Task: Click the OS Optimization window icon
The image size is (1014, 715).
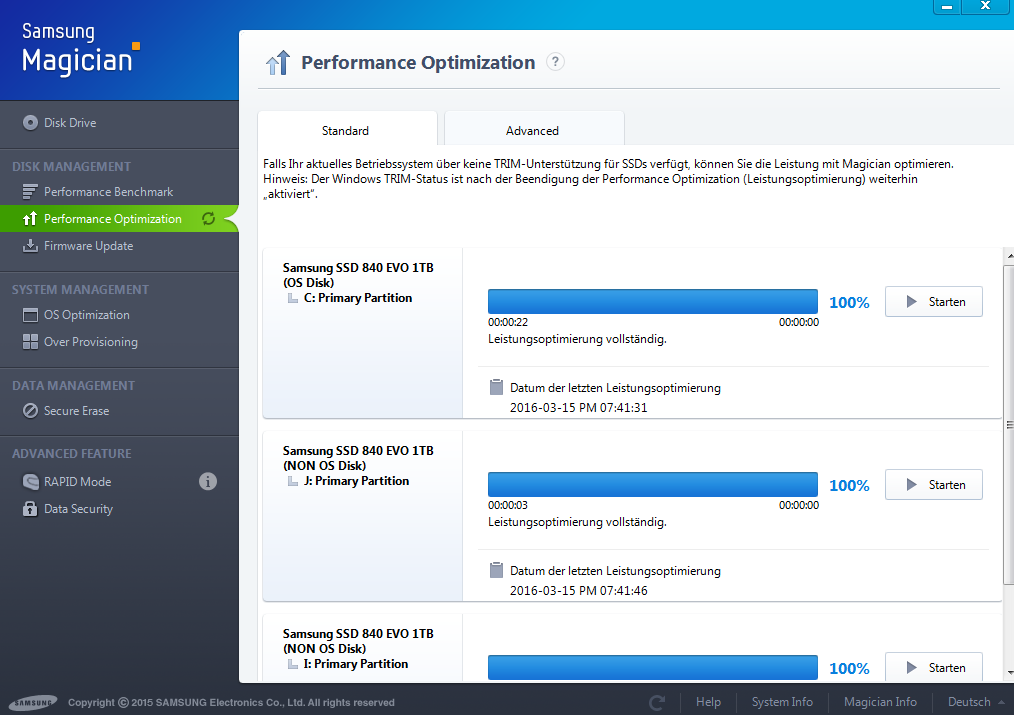Action: click(30, 315)
